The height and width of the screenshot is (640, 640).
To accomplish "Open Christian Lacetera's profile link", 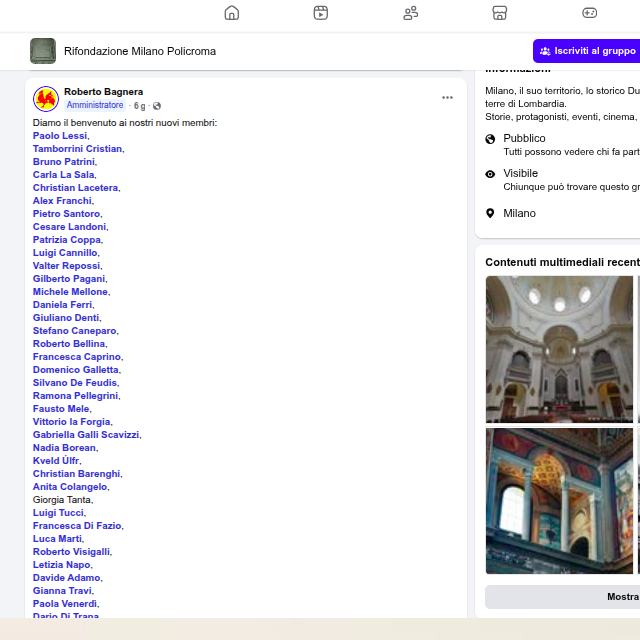I will coord(76,188).
